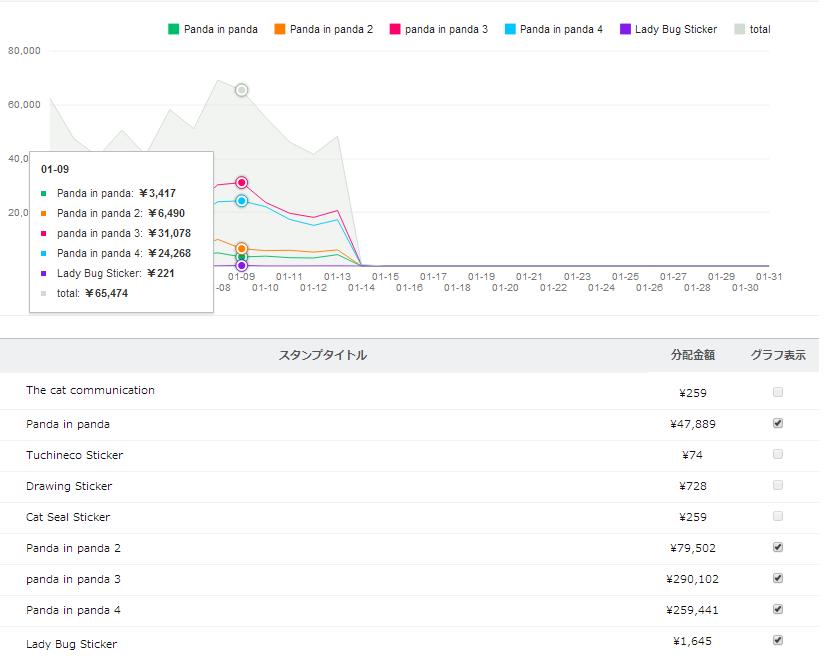This screenshot has height=659, width=825.
Task: Click the blue Panda in panda 4 legend swatch
Action: (510, 29)
